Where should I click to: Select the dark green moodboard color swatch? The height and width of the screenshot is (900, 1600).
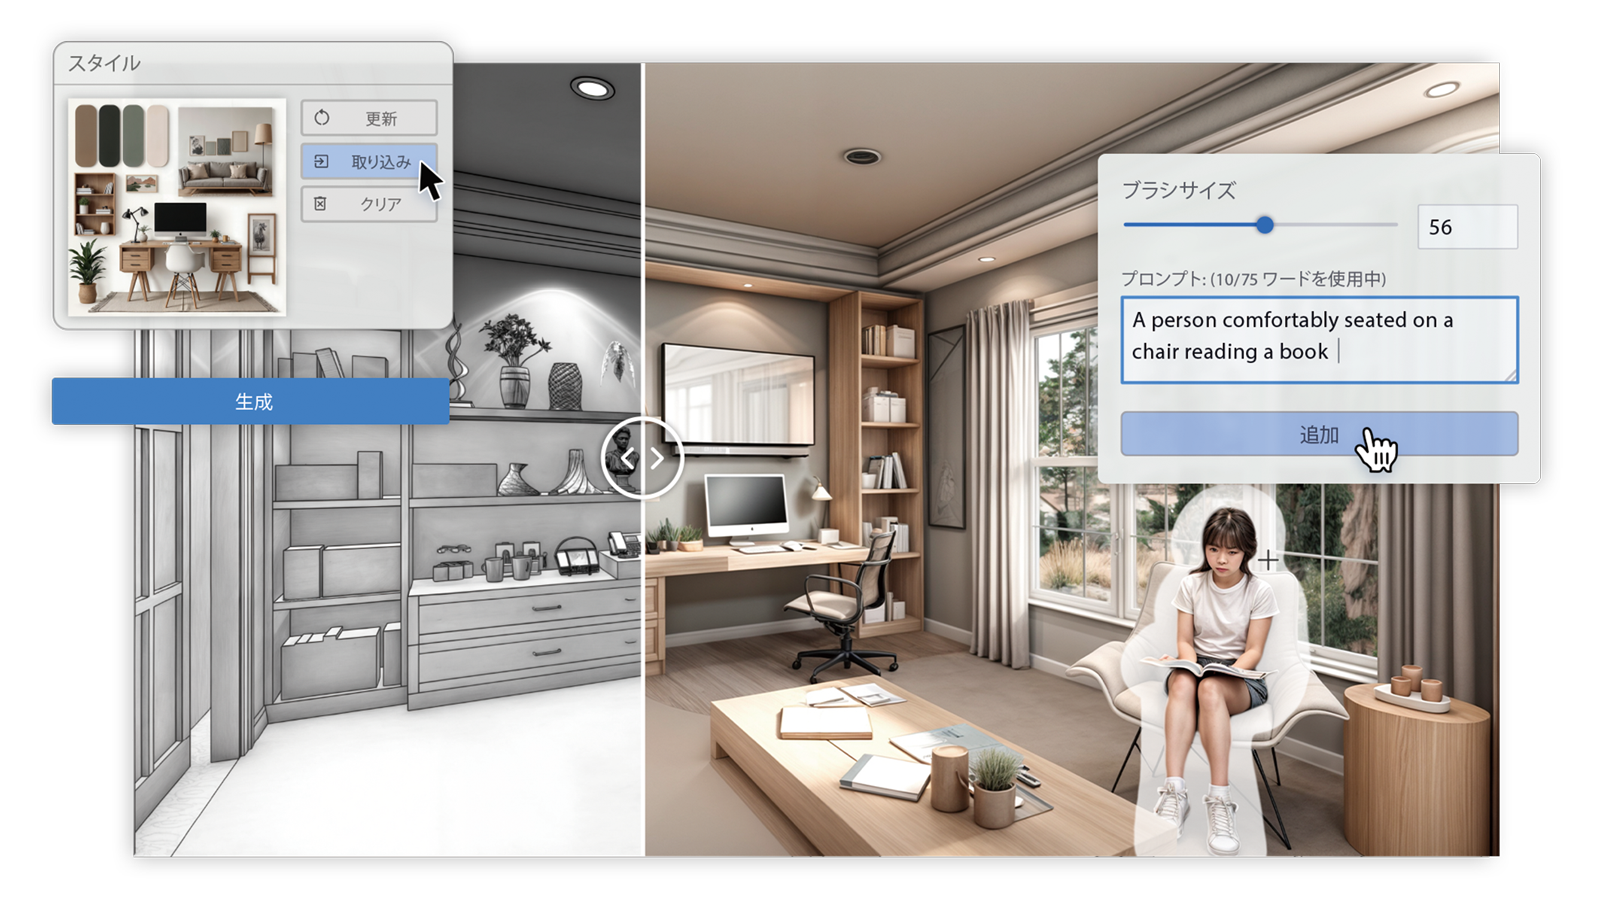point(110,134)
